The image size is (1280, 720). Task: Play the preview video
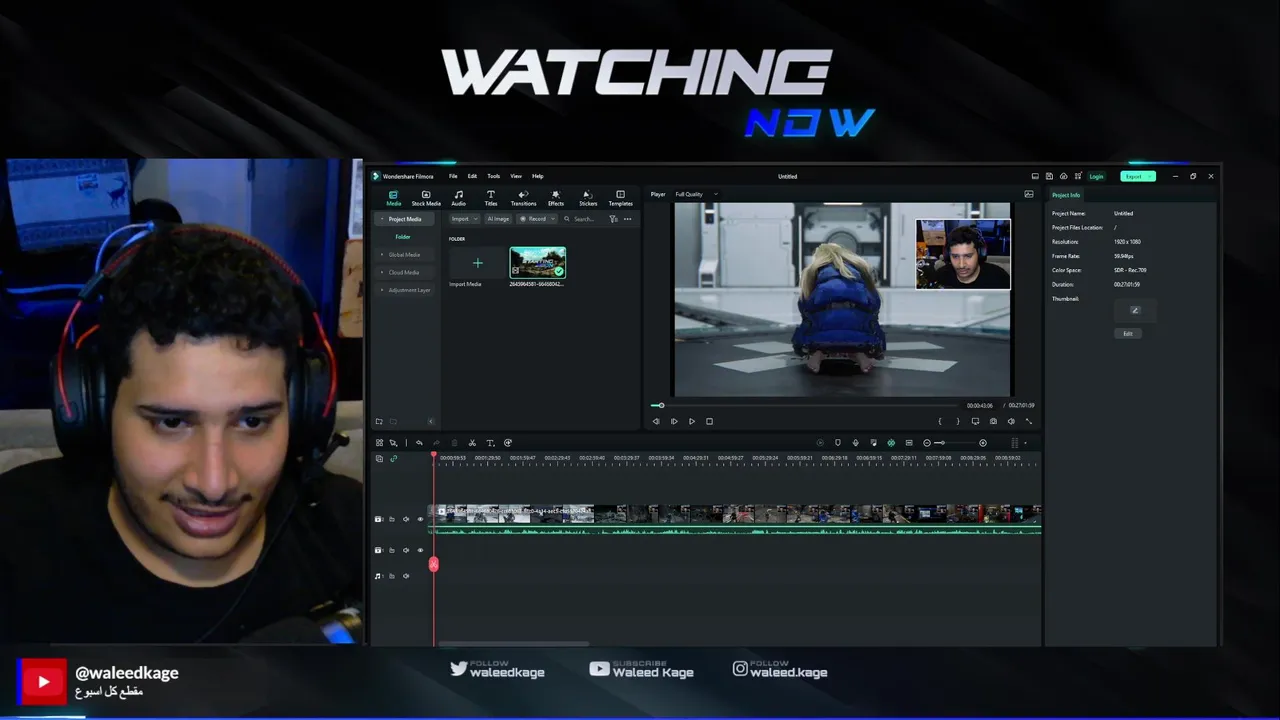(x=691, y=421)
